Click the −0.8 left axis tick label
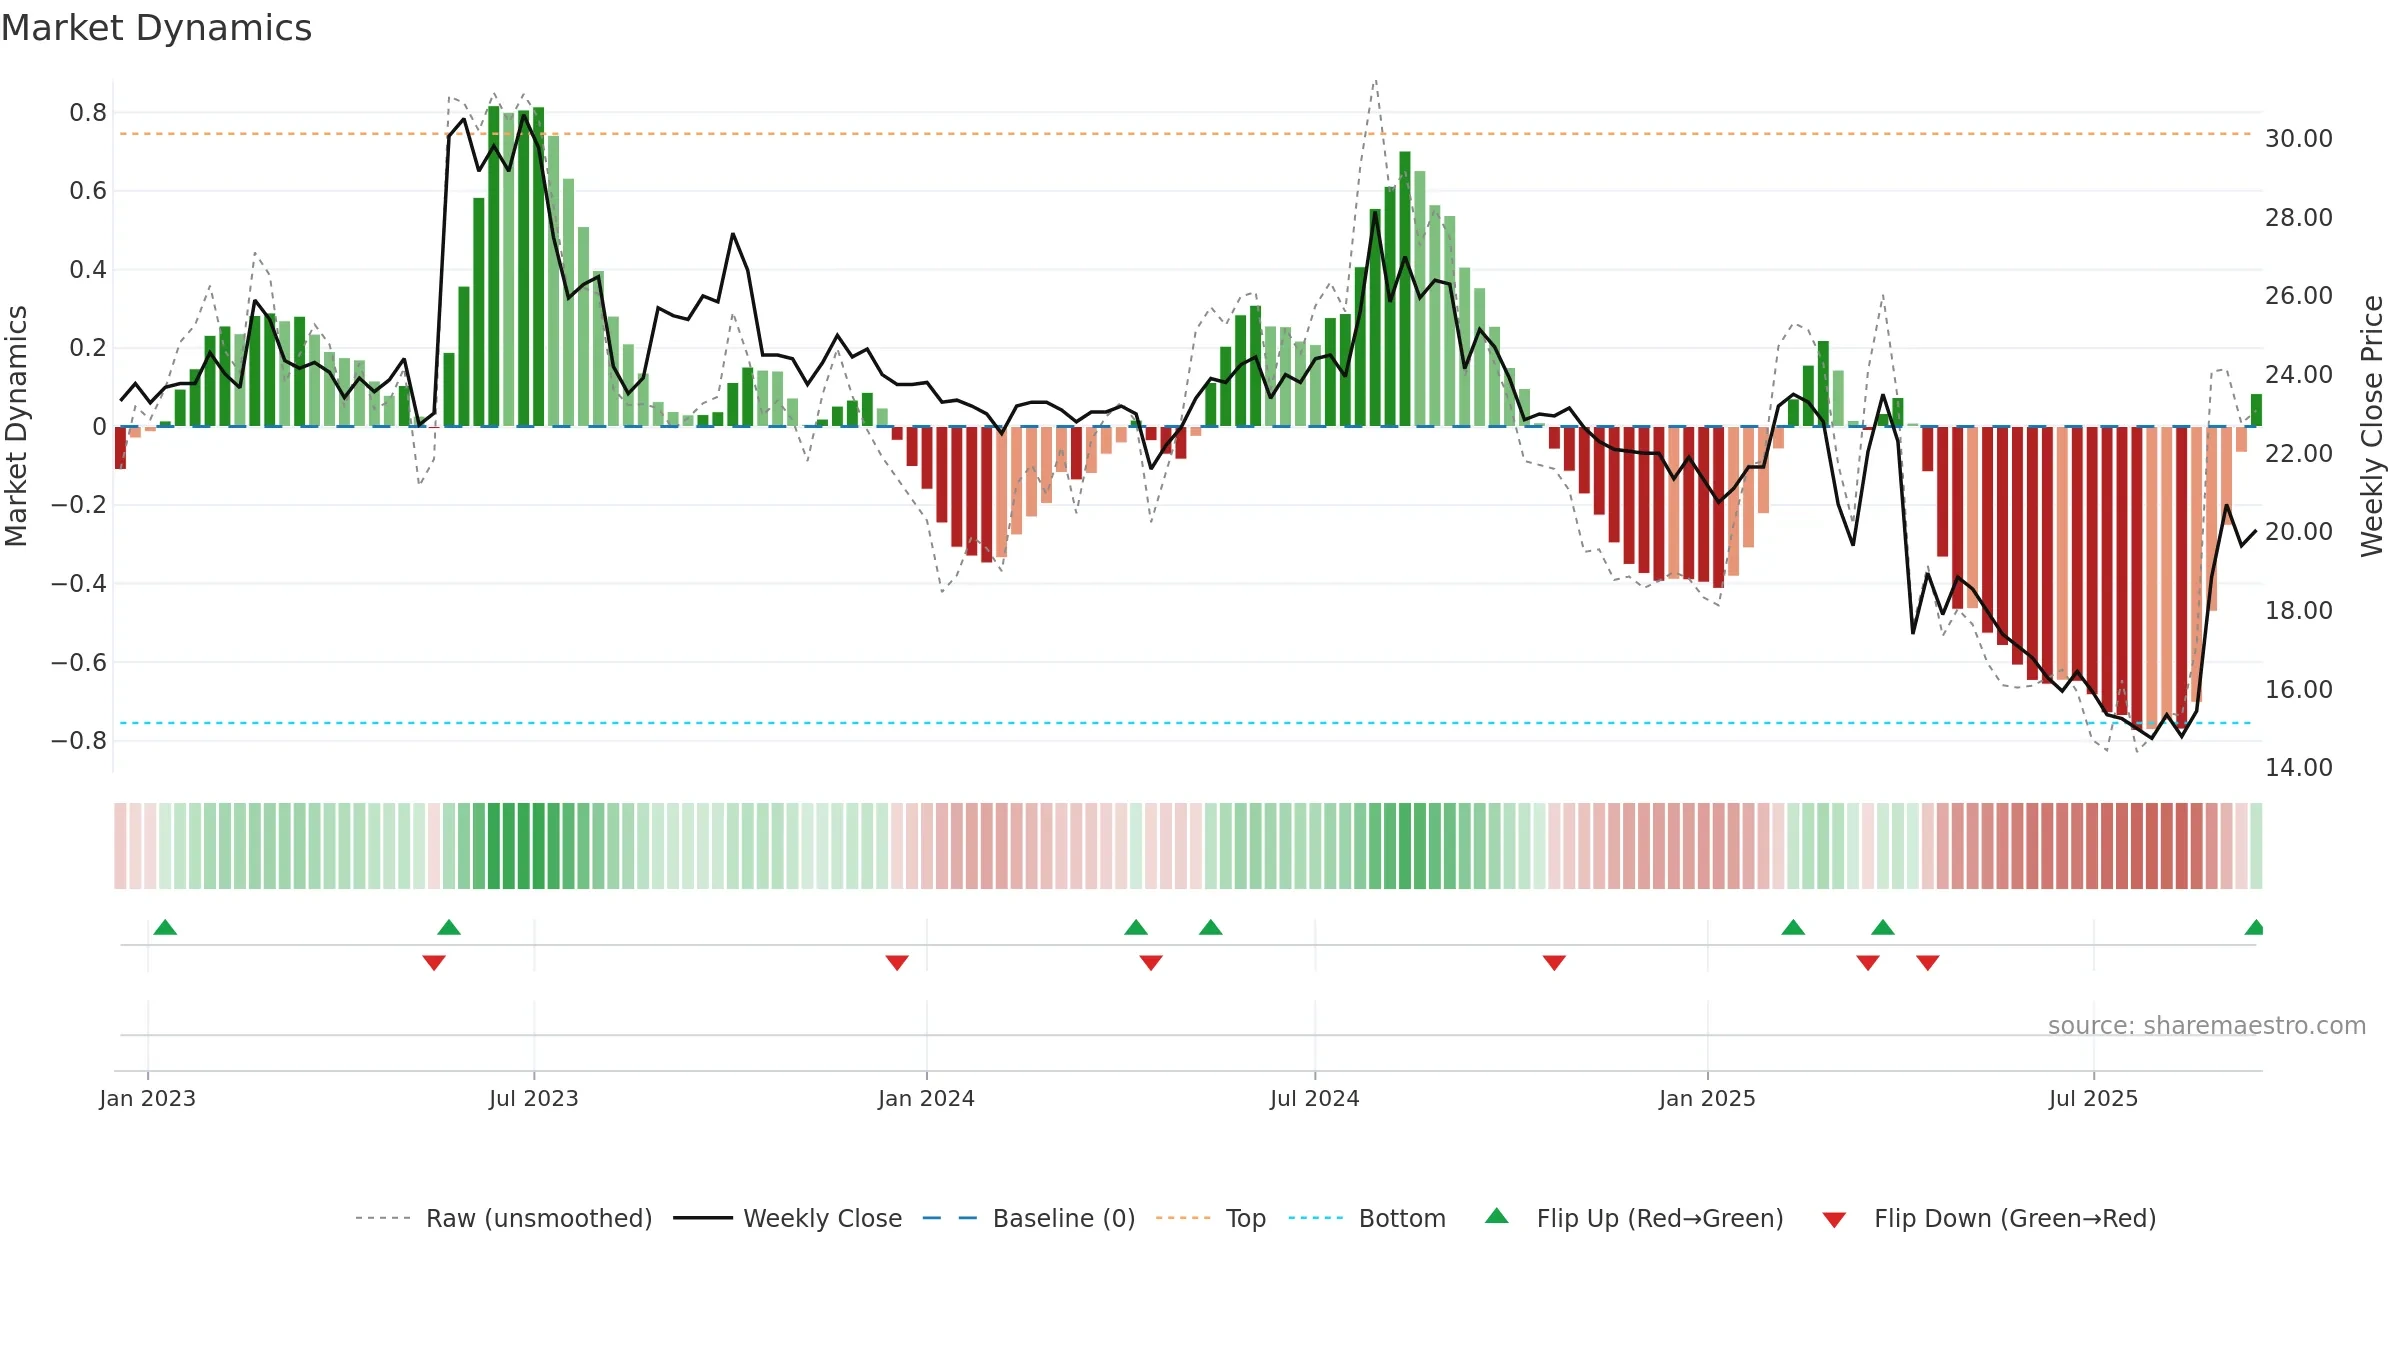 click(79, 741)
